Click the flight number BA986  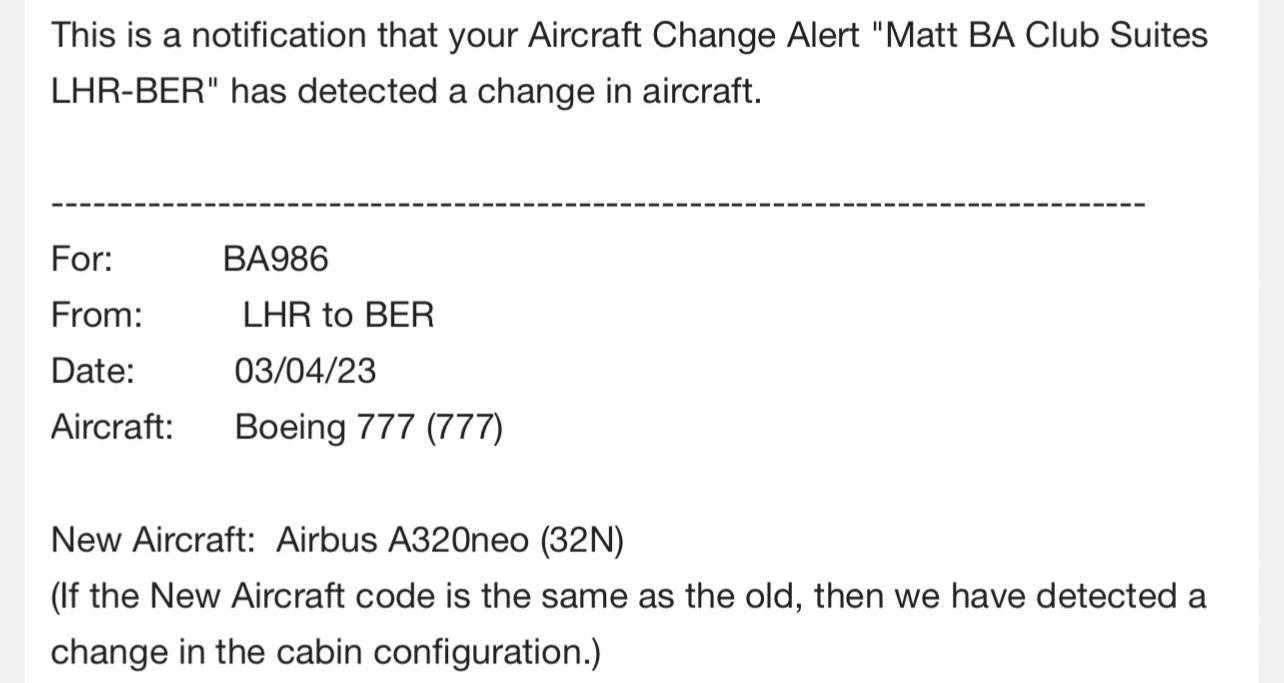[x=275, y=260]
